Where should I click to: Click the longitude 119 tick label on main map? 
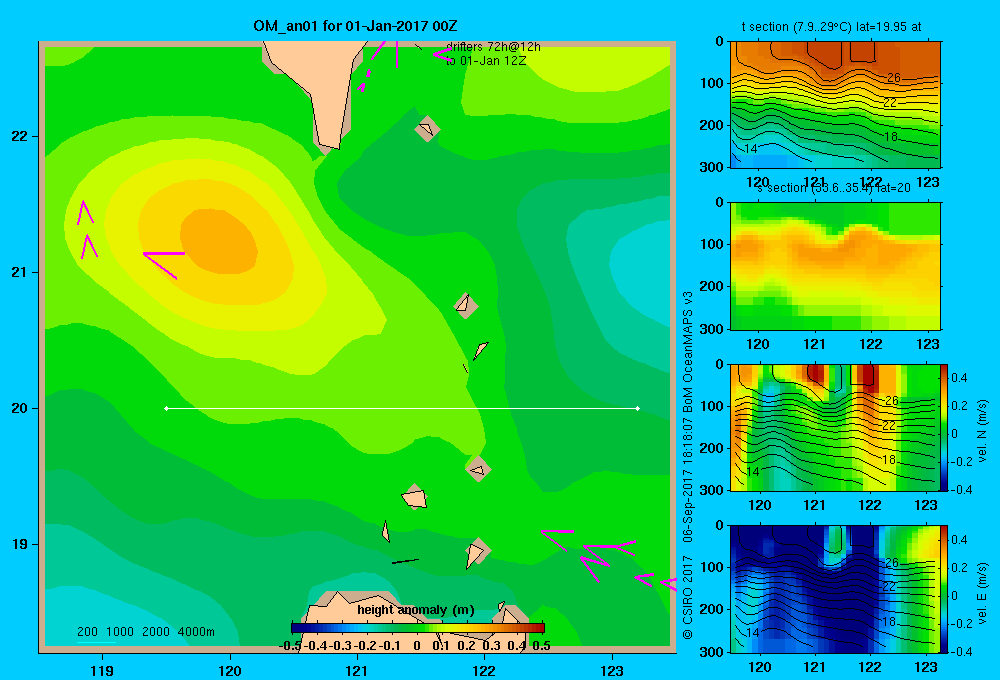[x=102, y=671]
